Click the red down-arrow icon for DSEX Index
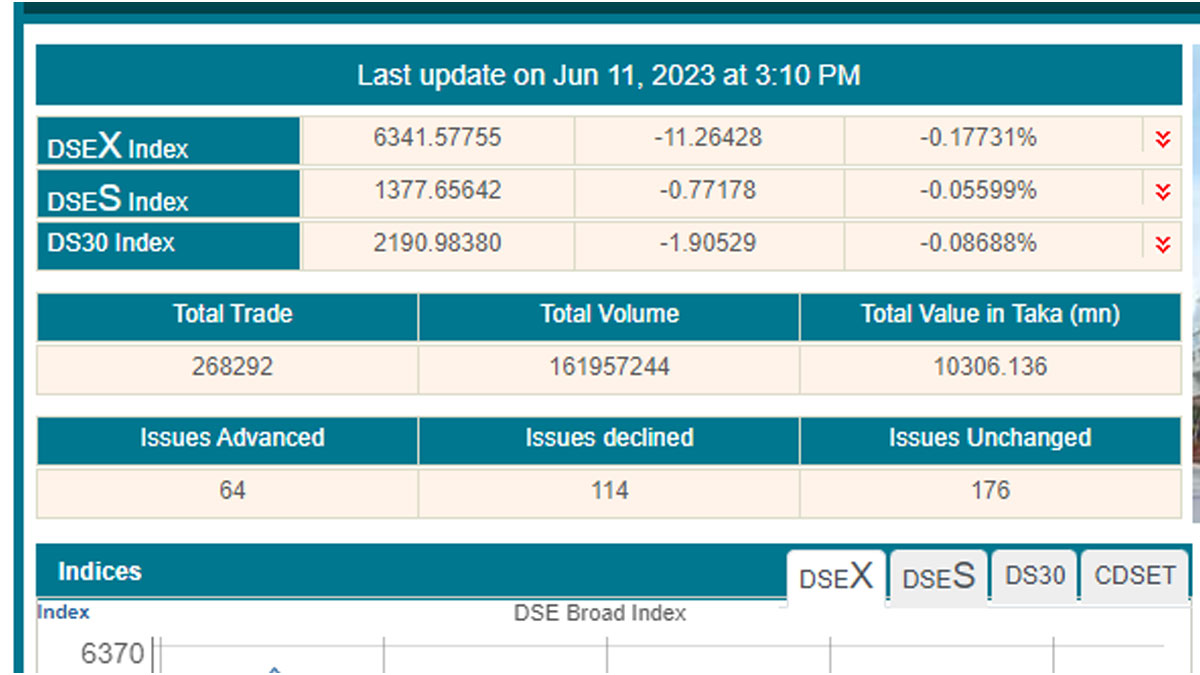The image size is (1200, 675). [1162, 140]
